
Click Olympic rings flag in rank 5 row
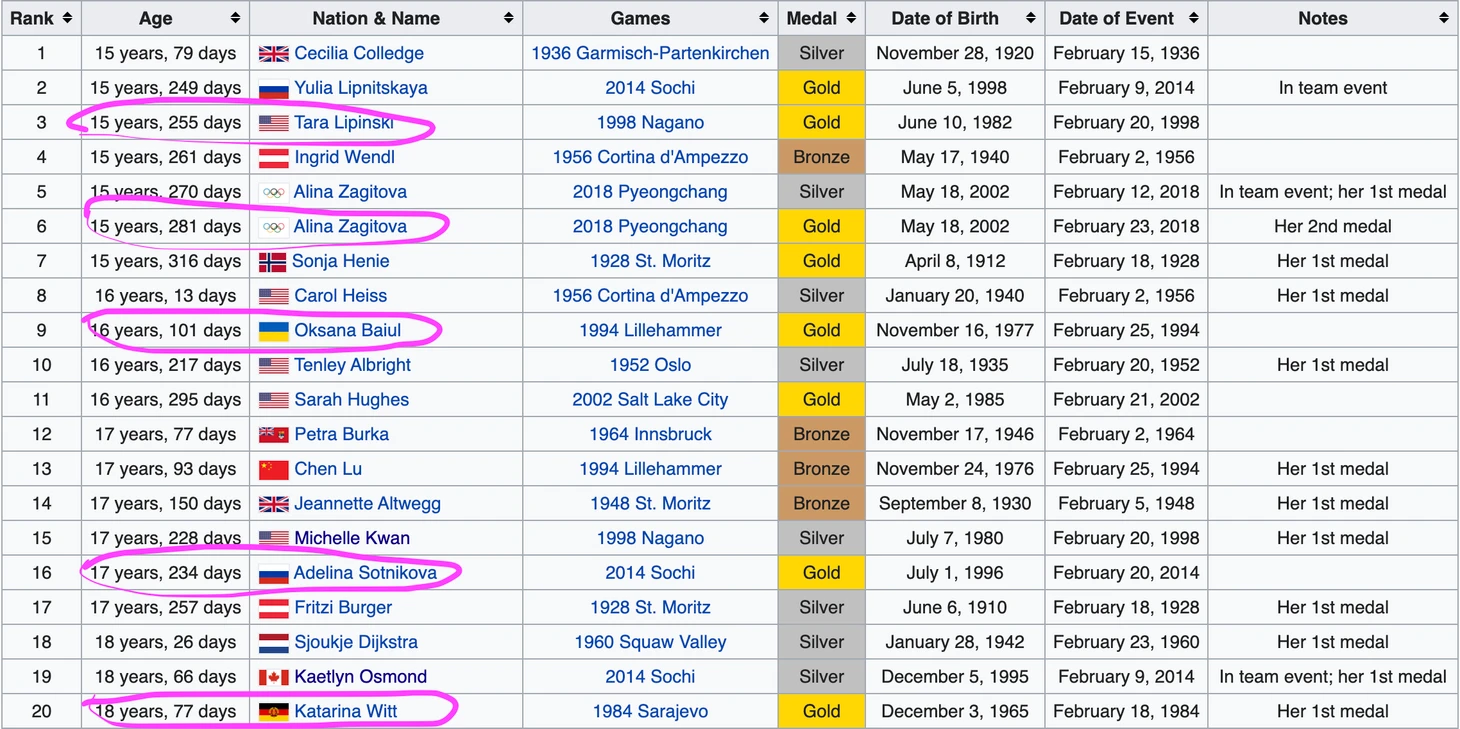click(273, 192)
